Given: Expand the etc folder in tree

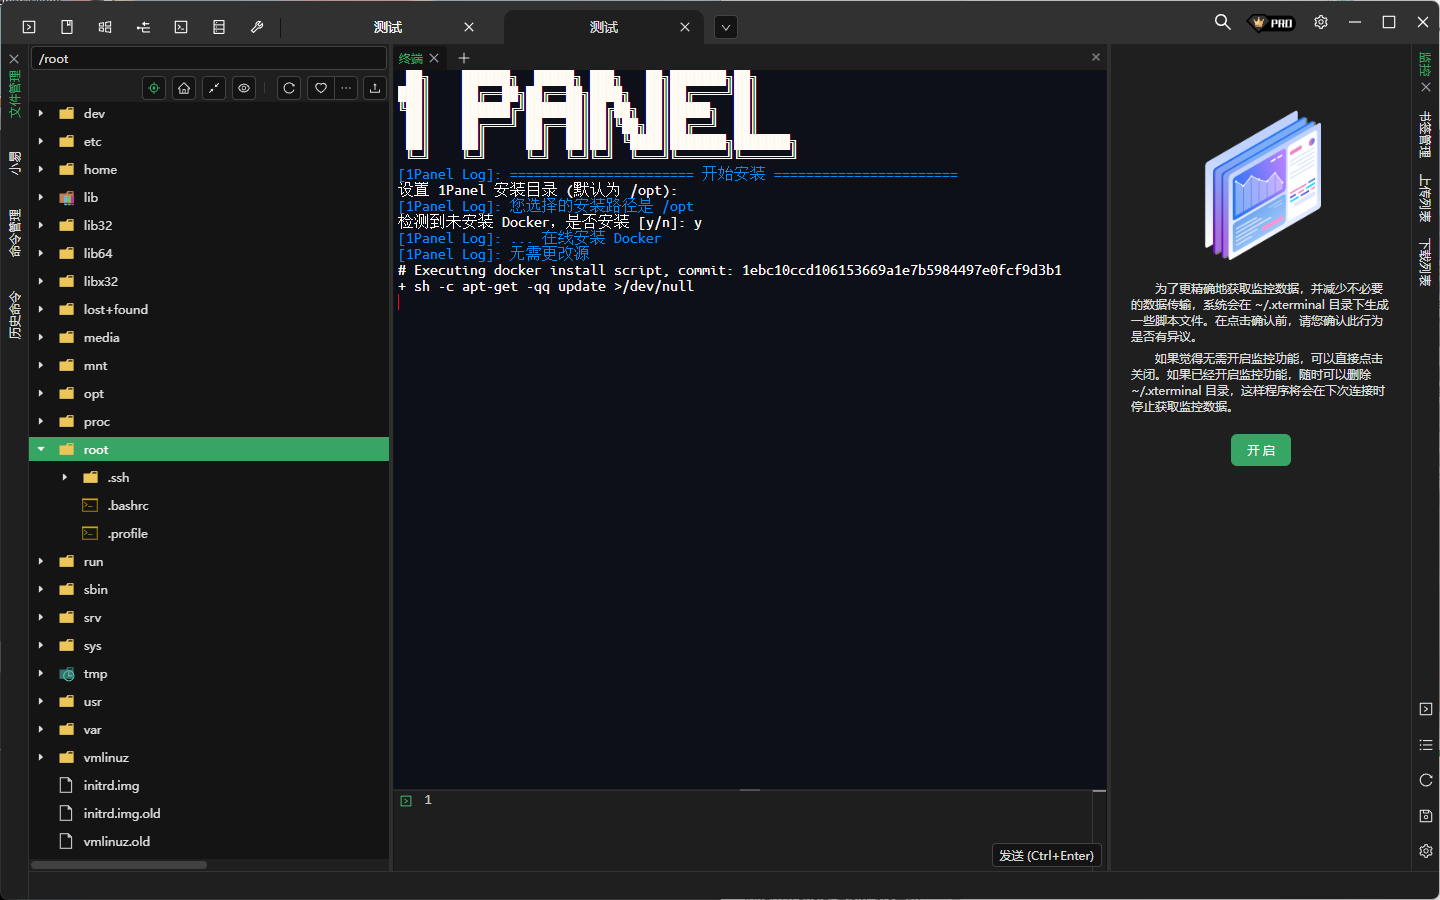Looking at the screenshot, I should pos(41,142).
